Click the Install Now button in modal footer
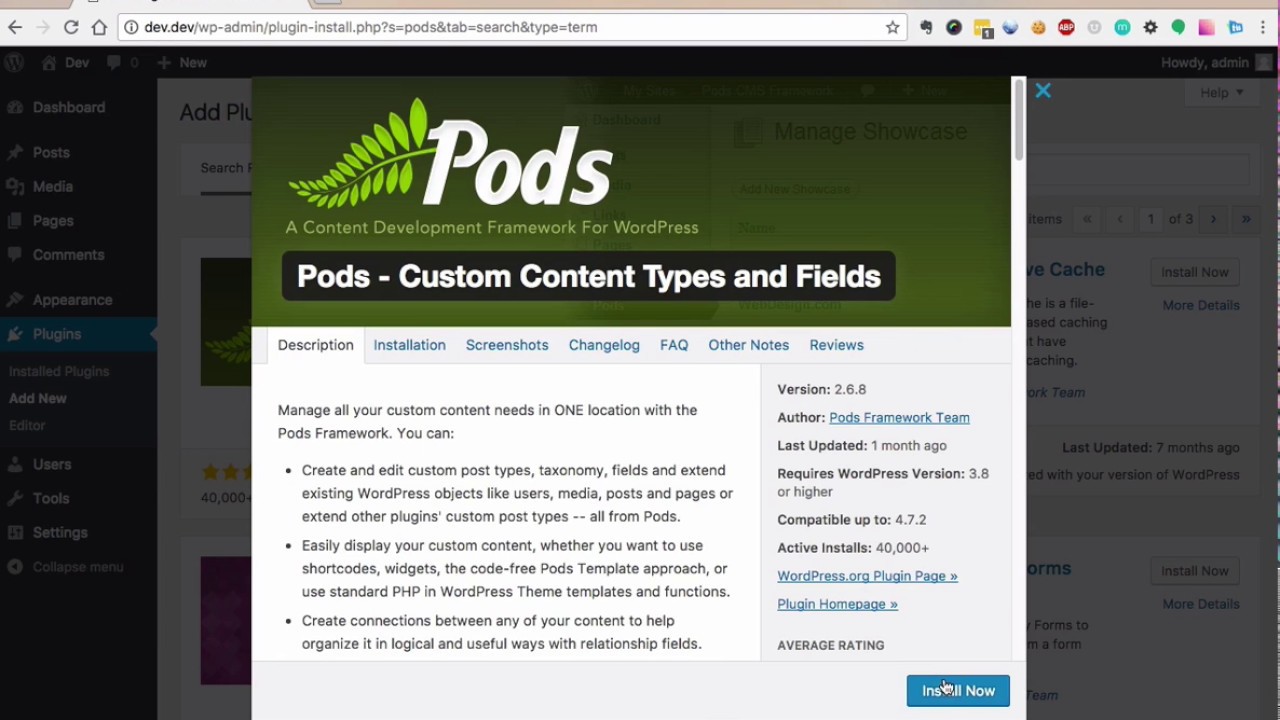The height and width of the screenshot is (720, 1280). [958, 691]
